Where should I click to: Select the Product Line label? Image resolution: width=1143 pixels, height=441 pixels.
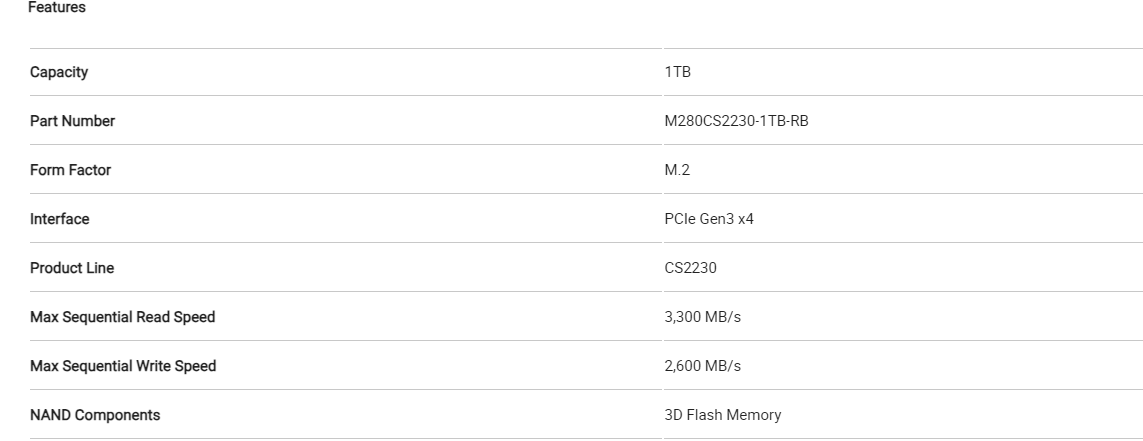(x=71, y=268)
